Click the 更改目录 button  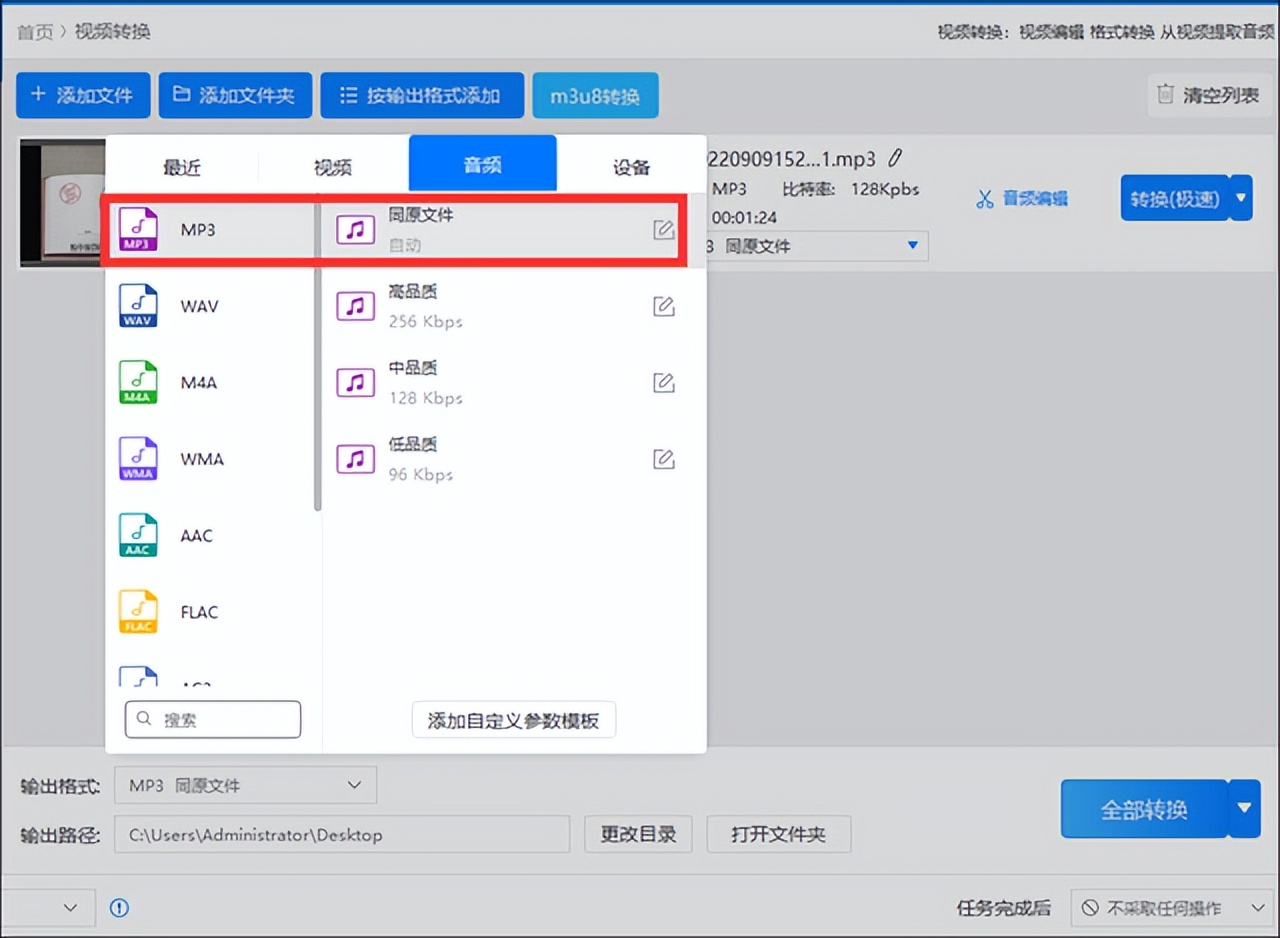[x=638, y=834]
